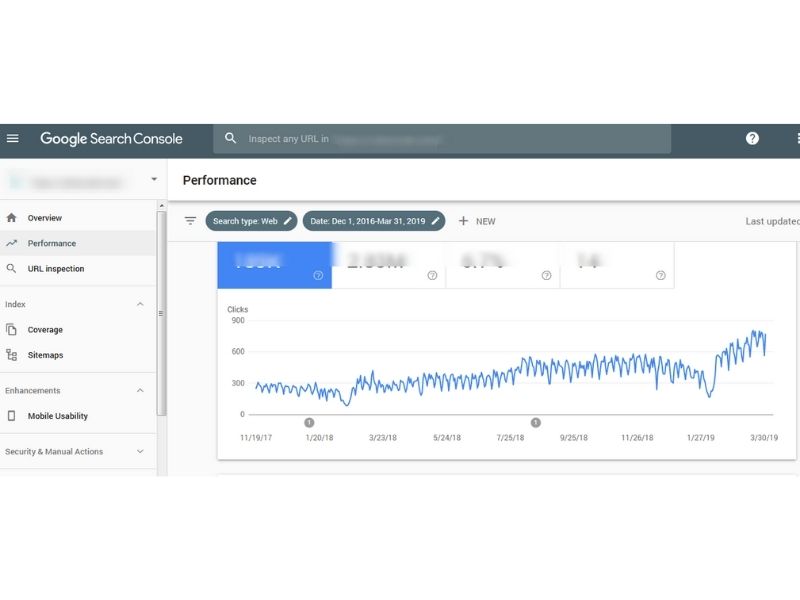Click the search magnifier icon in URL bar
Screen dimensions: 800x600
click(x=231, y=138)
